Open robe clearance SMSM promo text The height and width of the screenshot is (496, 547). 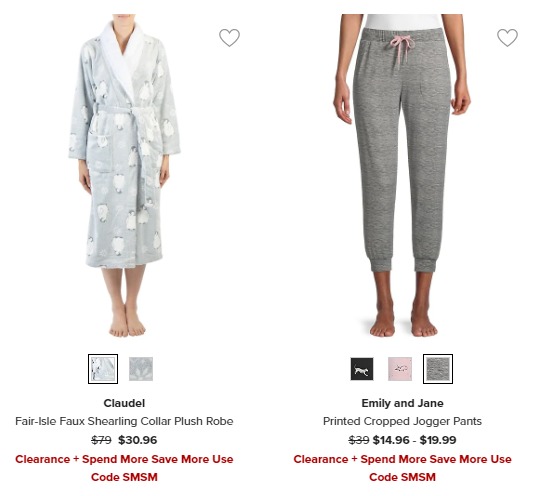coord(124,468)
